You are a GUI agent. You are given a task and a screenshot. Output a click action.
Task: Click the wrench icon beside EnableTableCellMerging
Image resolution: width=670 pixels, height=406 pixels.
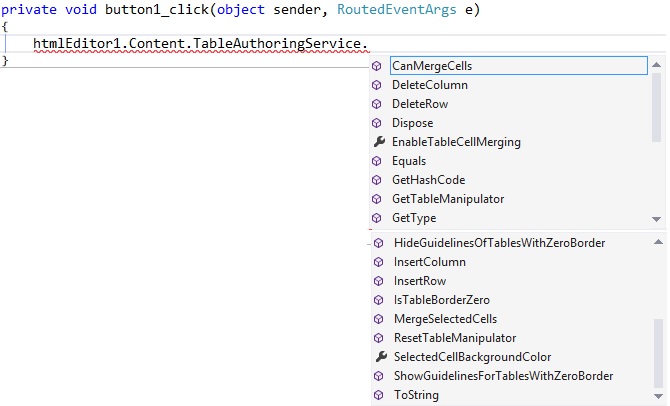tap(377, 142)
